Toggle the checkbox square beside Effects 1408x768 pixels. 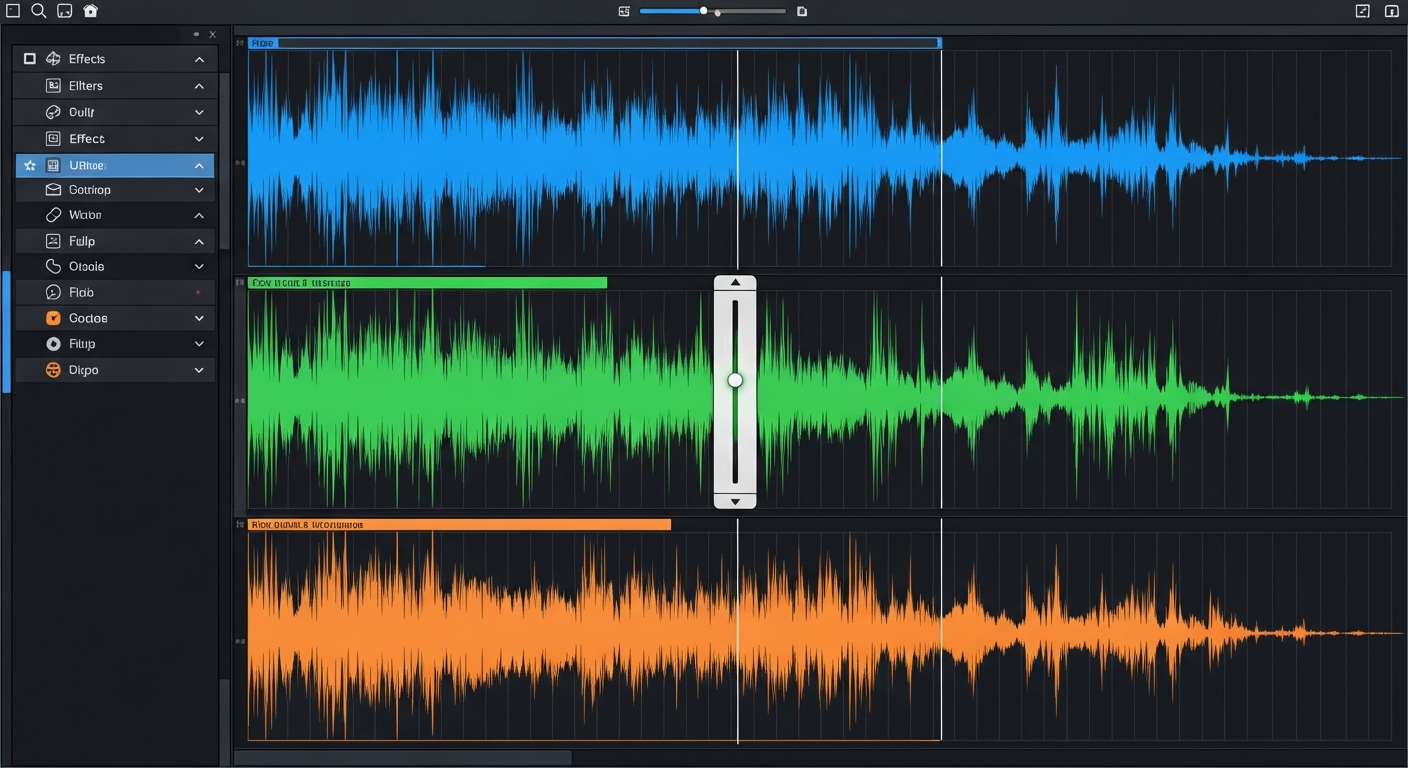point(29,58)
